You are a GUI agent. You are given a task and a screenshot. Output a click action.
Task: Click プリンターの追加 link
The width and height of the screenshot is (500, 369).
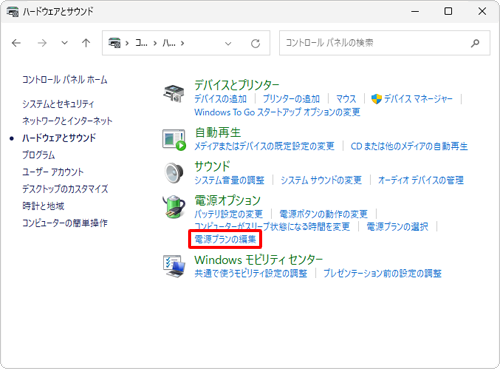point(291,99)
